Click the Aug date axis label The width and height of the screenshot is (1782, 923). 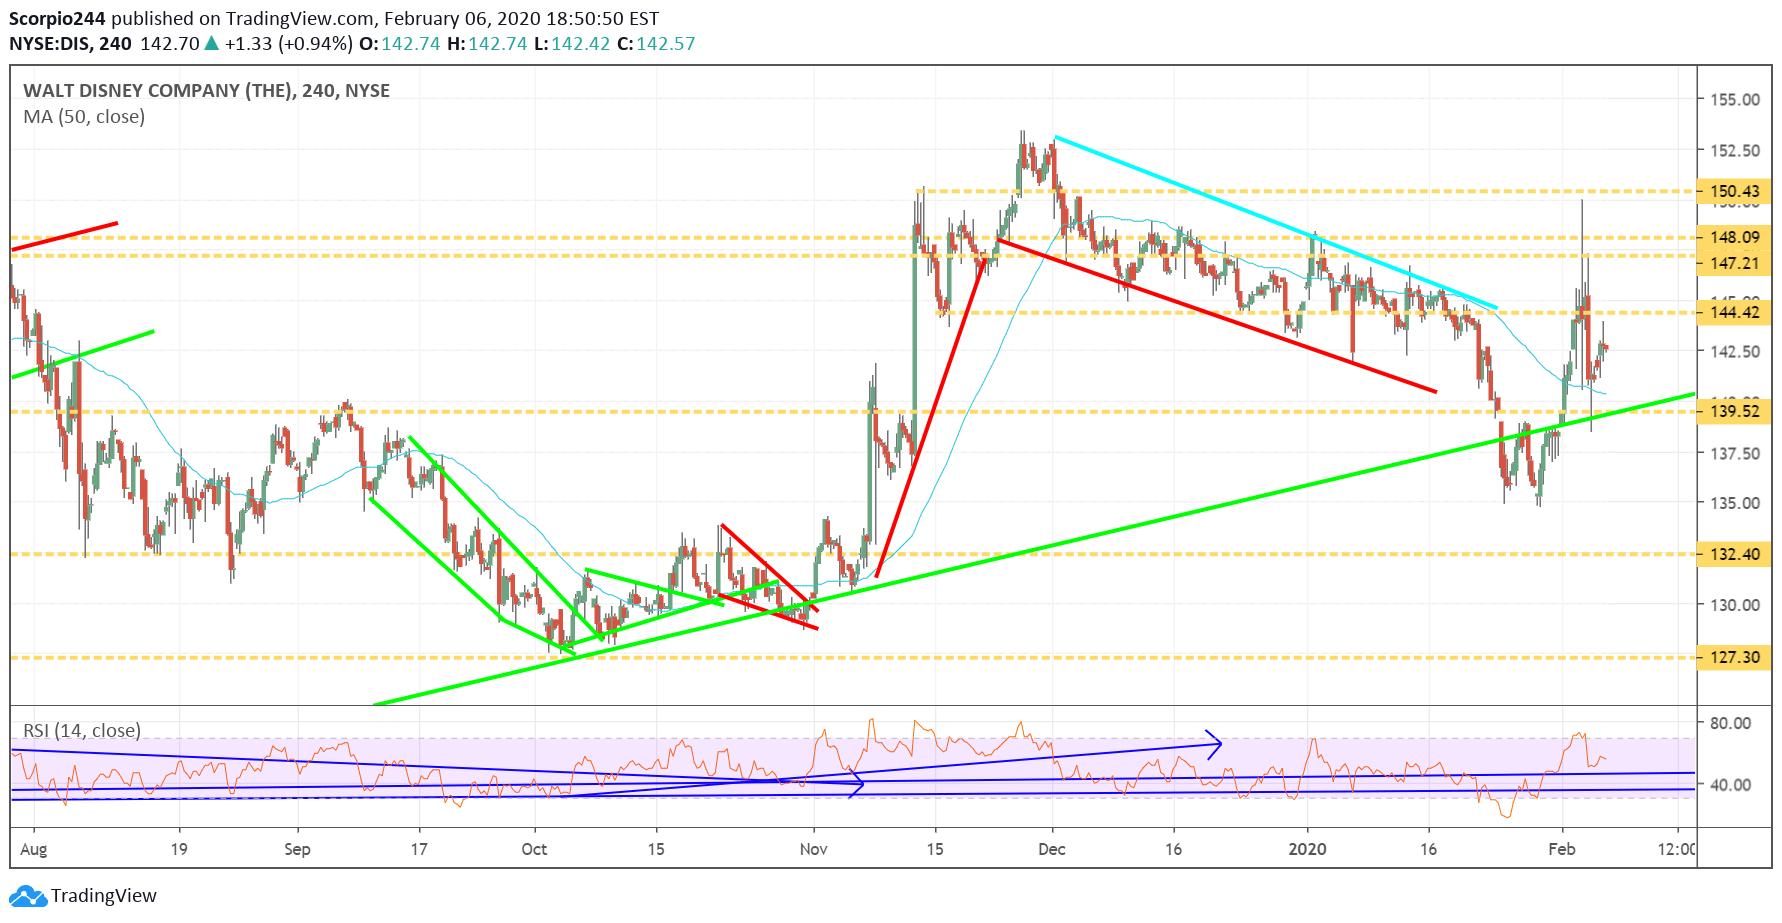coord(34,849)
